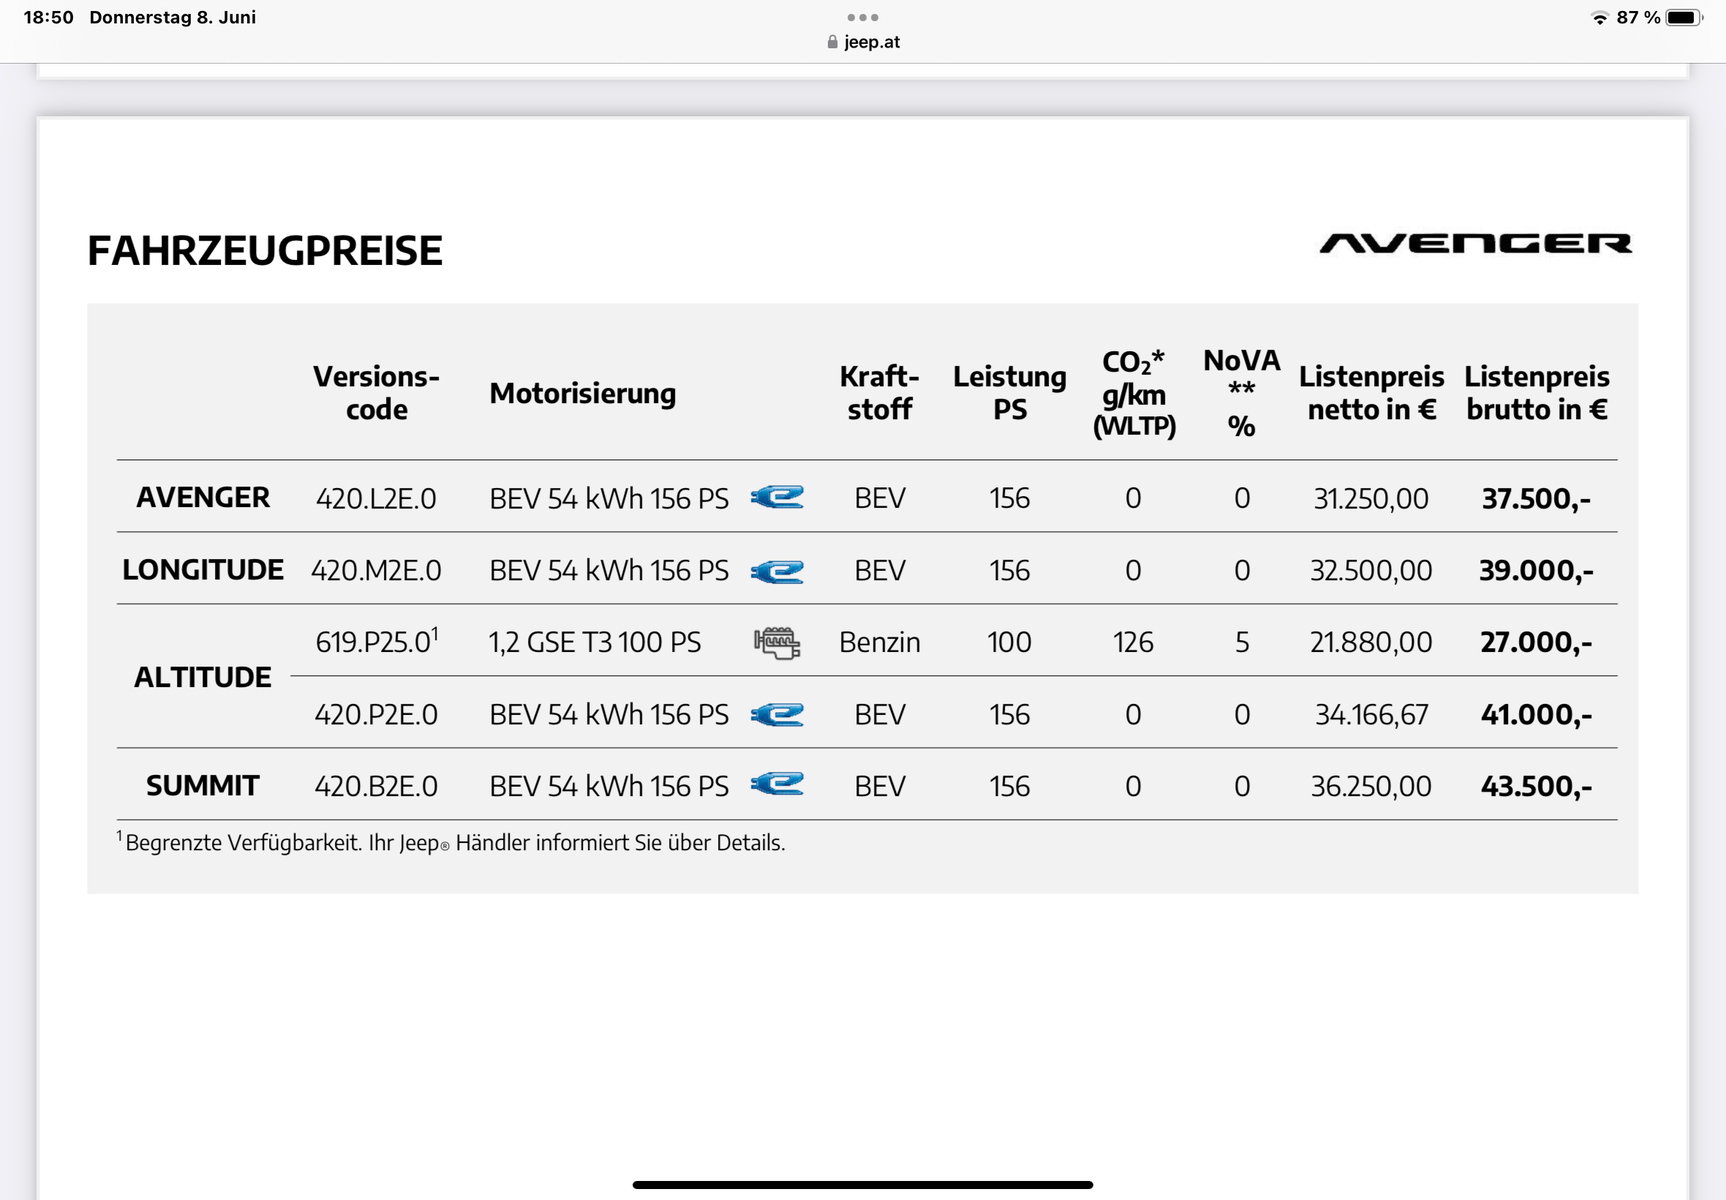Image resolution: width=1726 pixels, height=1200 pixels.
Task: Tap the Avenger logo at top right
Action: (x=1475, y=244)
